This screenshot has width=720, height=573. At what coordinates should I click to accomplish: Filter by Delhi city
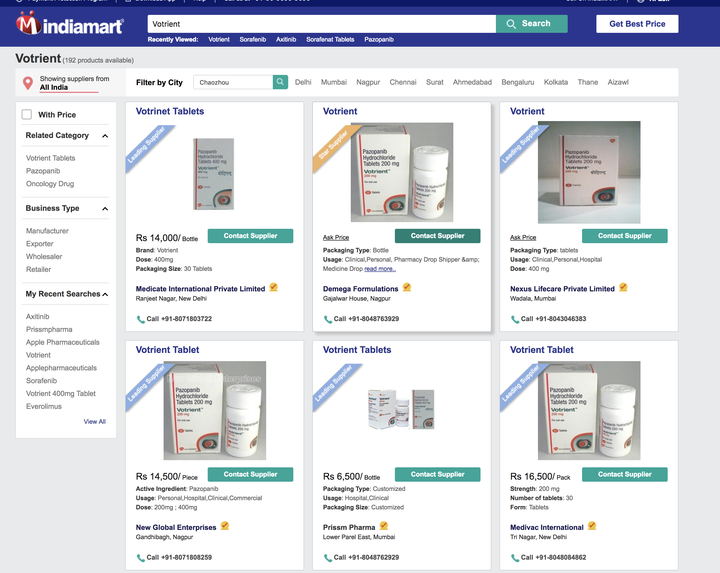(x=303, y=82)
